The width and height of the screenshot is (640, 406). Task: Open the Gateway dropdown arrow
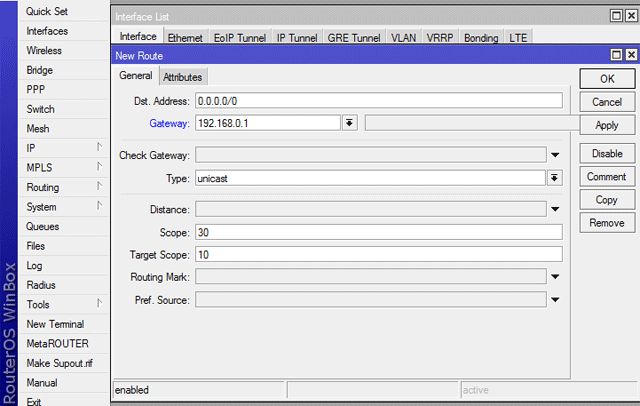[x=350, y=123]
